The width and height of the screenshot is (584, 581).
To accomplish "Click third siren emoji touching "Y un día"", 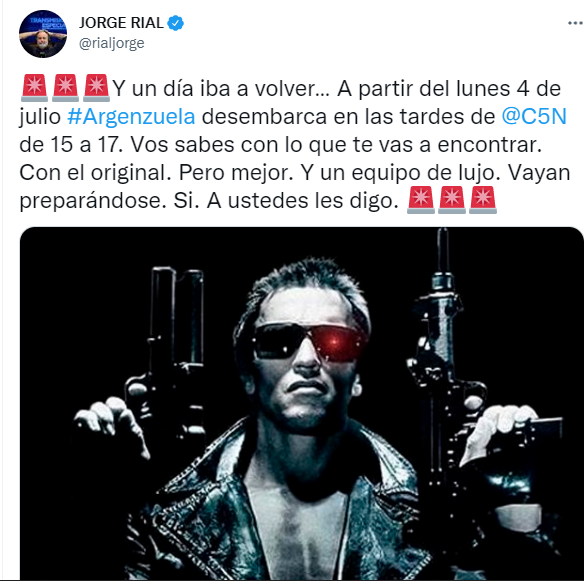I will 96,88.
